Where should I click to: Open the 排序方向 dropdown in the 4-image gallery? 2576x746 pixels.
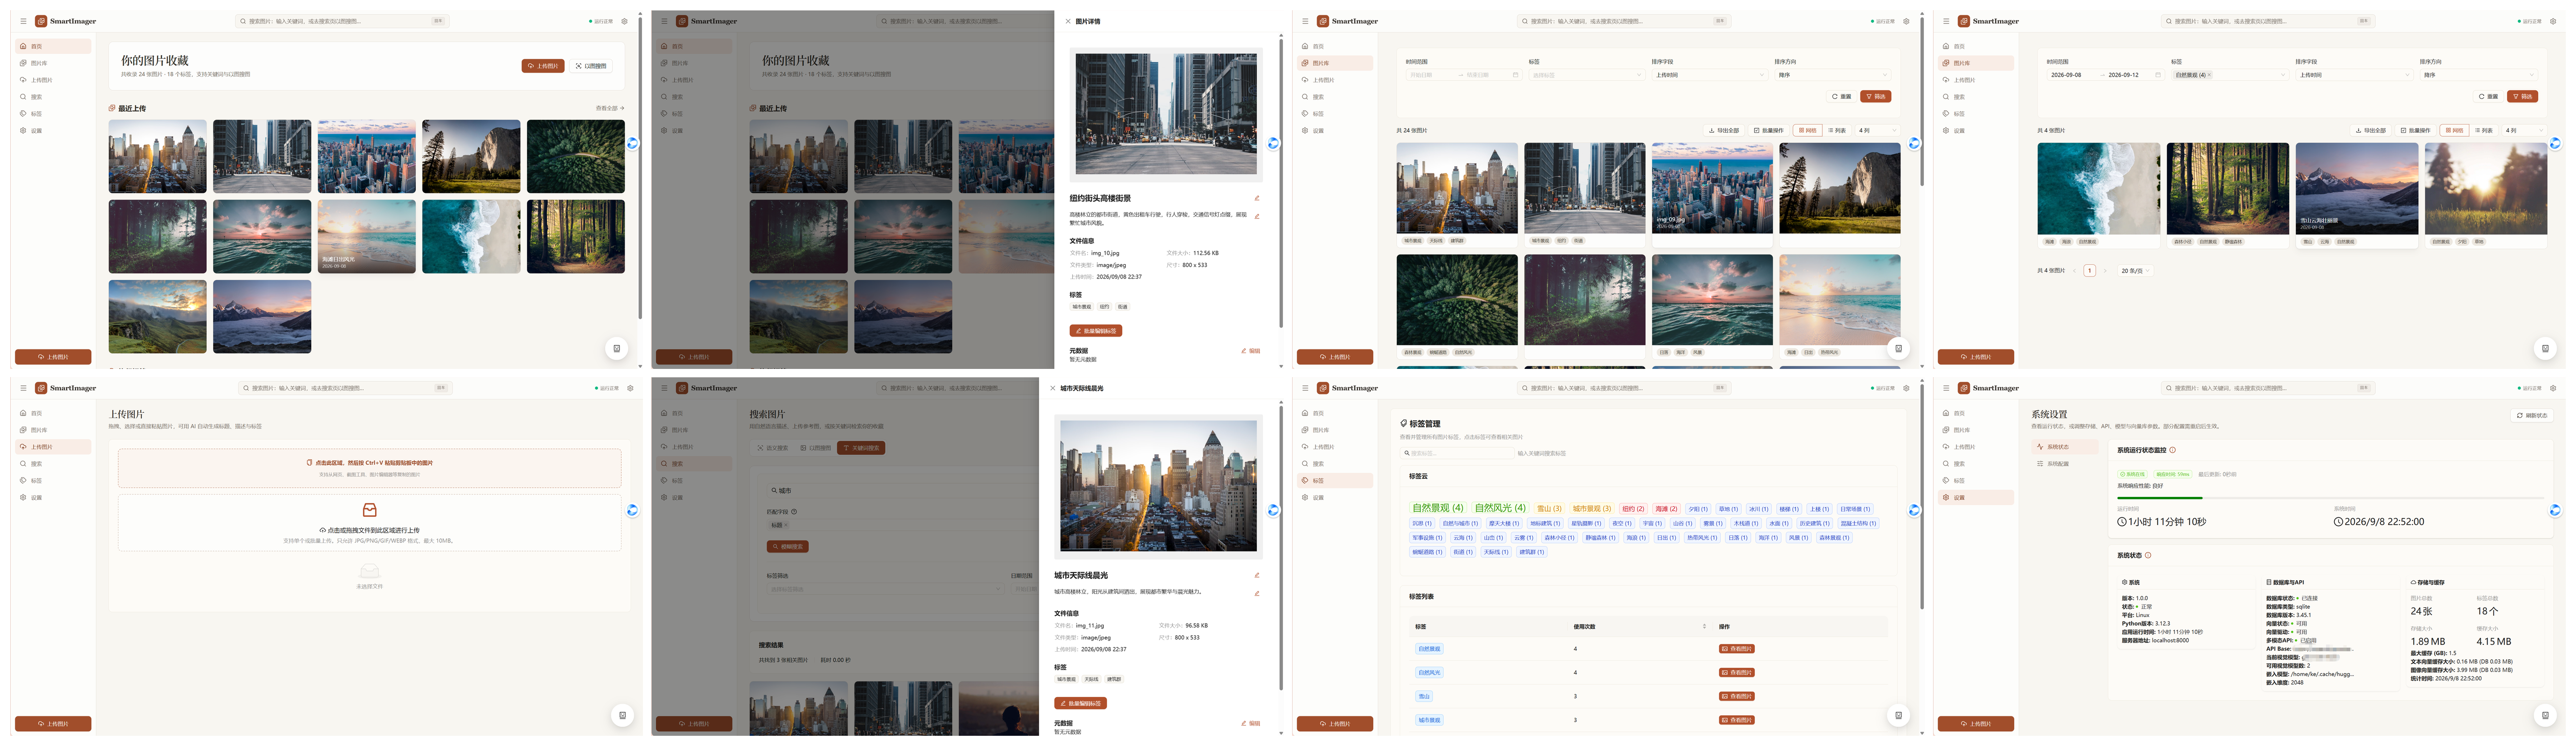coord(2478,75)
